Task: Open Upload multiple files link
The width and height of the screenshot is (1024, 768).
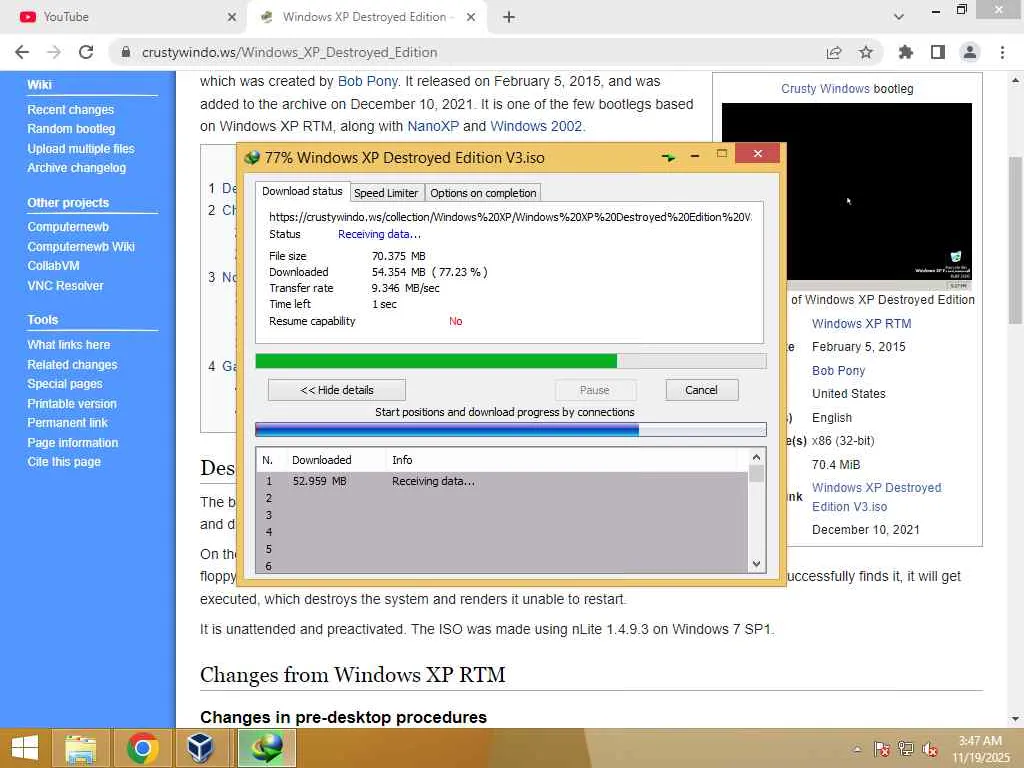Action: [x=81, y=148]
